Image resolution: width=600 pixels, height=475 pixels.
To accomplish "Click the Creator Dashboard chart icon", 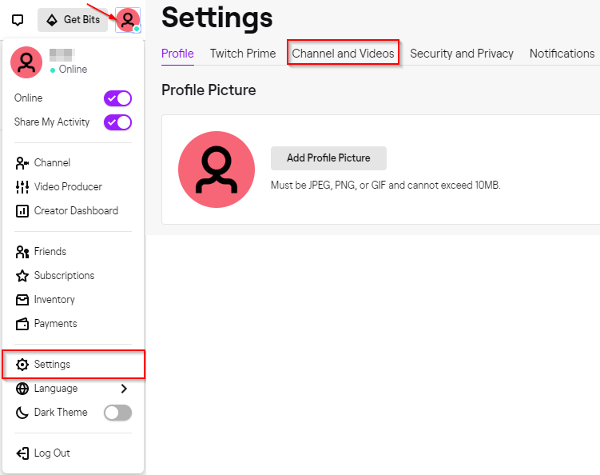I will pos(22,211).
